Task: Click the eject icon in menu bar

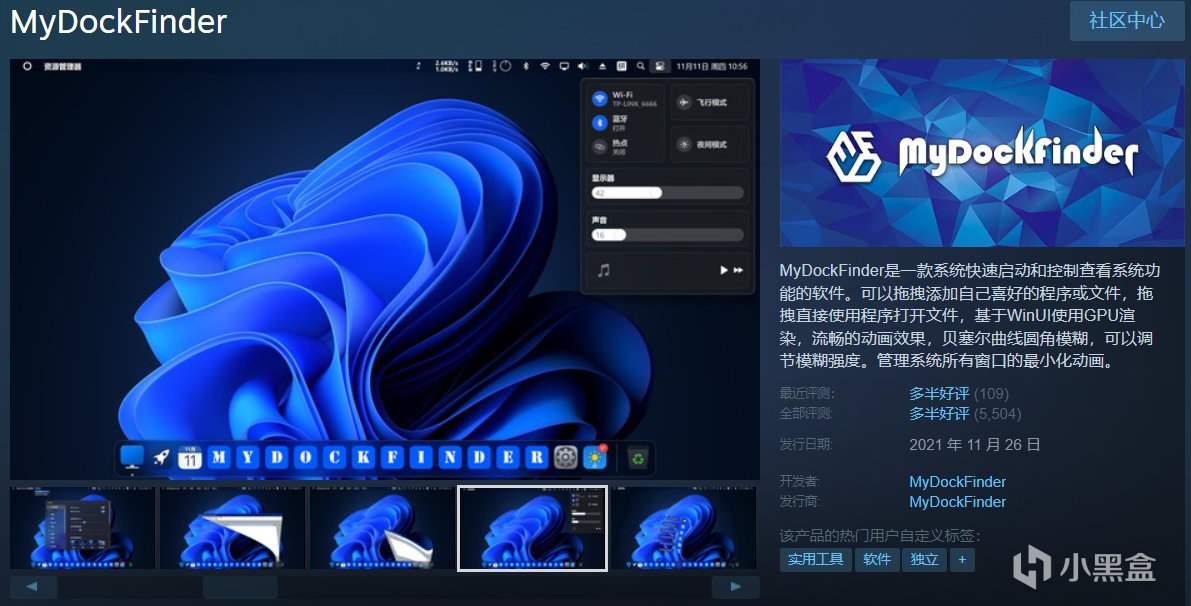Action: click(602, 66)
